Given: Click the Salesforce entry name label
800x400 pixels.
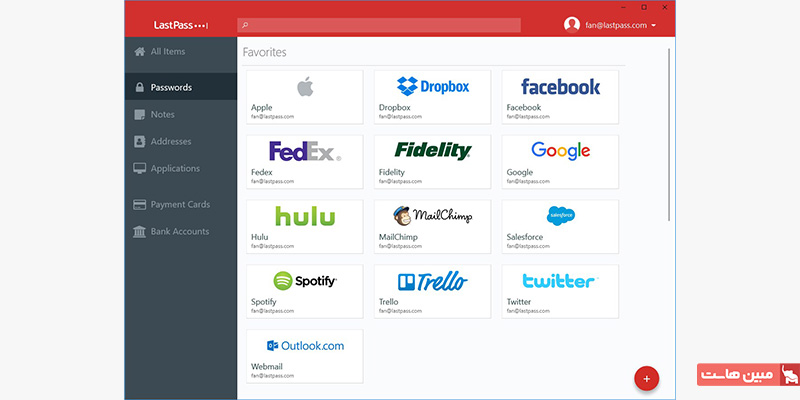Looking at the screenshot, I should 524,237.
